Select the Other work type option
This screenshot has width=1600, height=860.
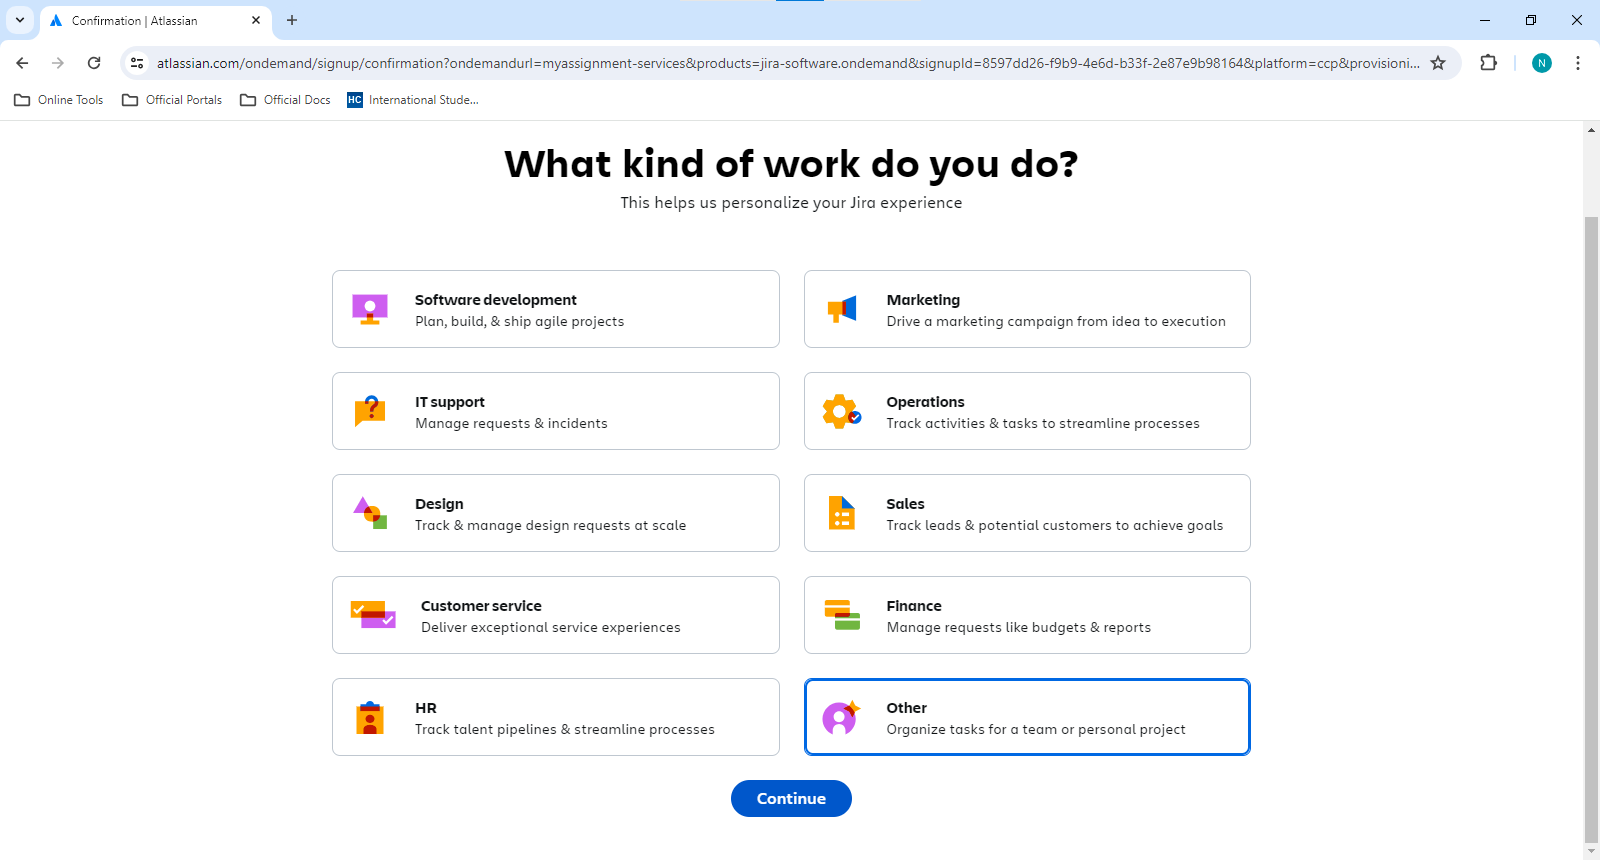1027,717
